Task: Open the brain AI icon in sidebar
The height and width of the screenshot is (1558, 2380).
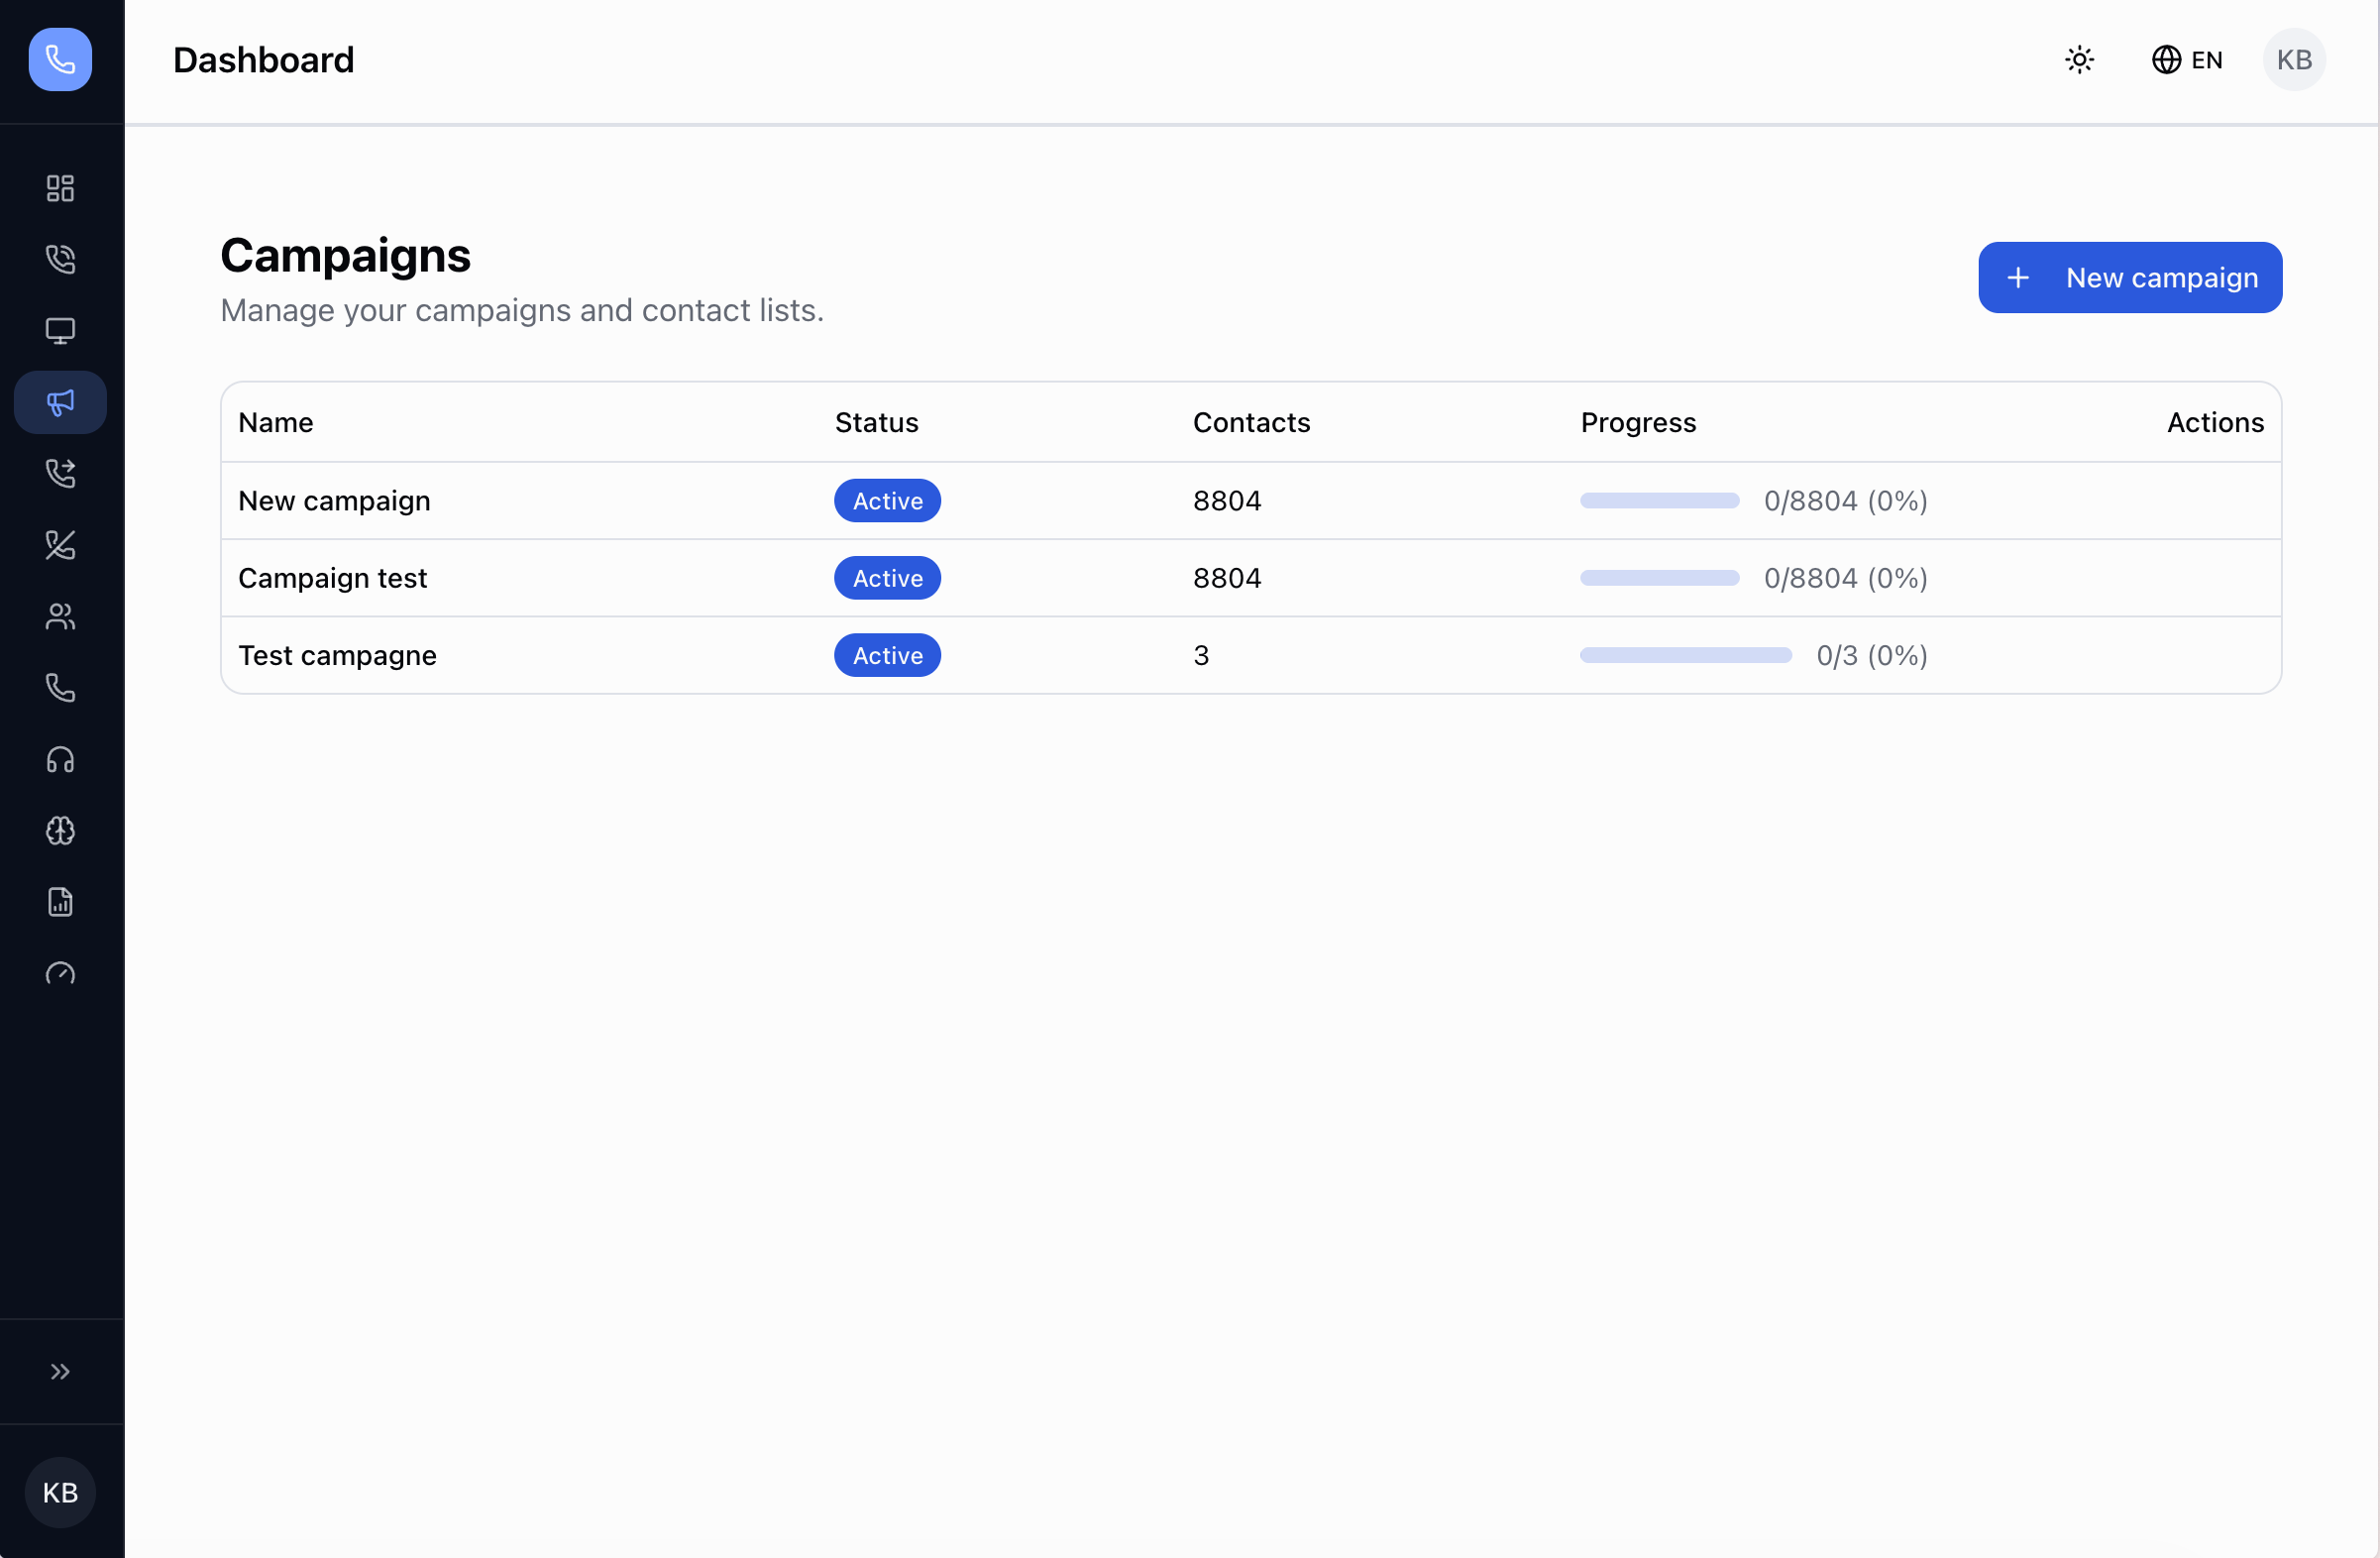Action: click(x=60, y=831)
